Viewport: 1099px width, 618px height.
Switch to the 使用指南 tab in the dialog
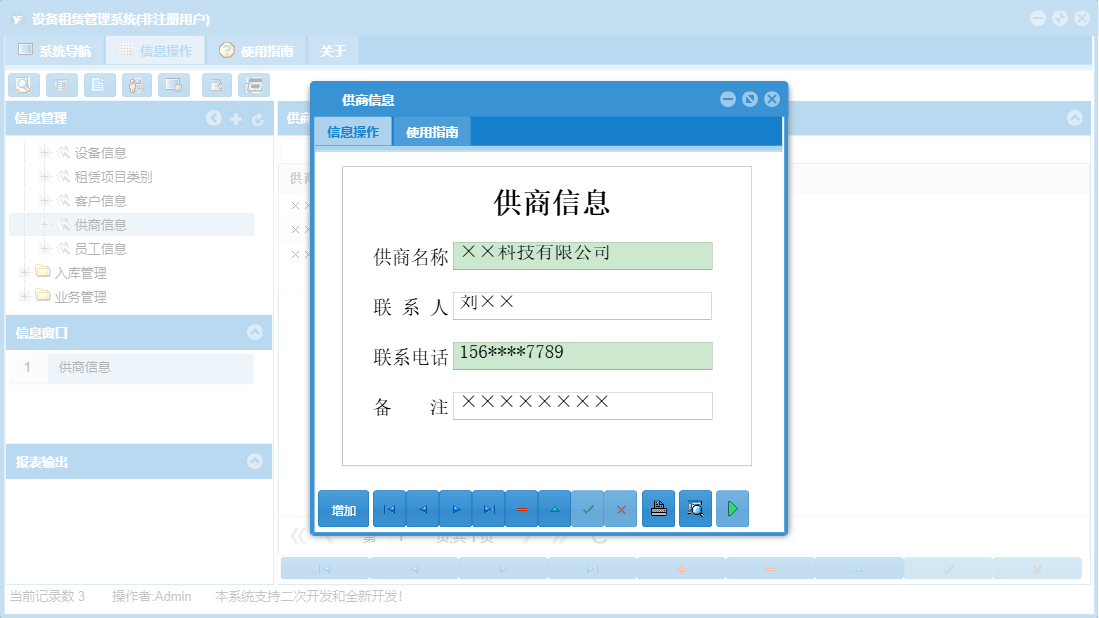(x=433, y=131)
